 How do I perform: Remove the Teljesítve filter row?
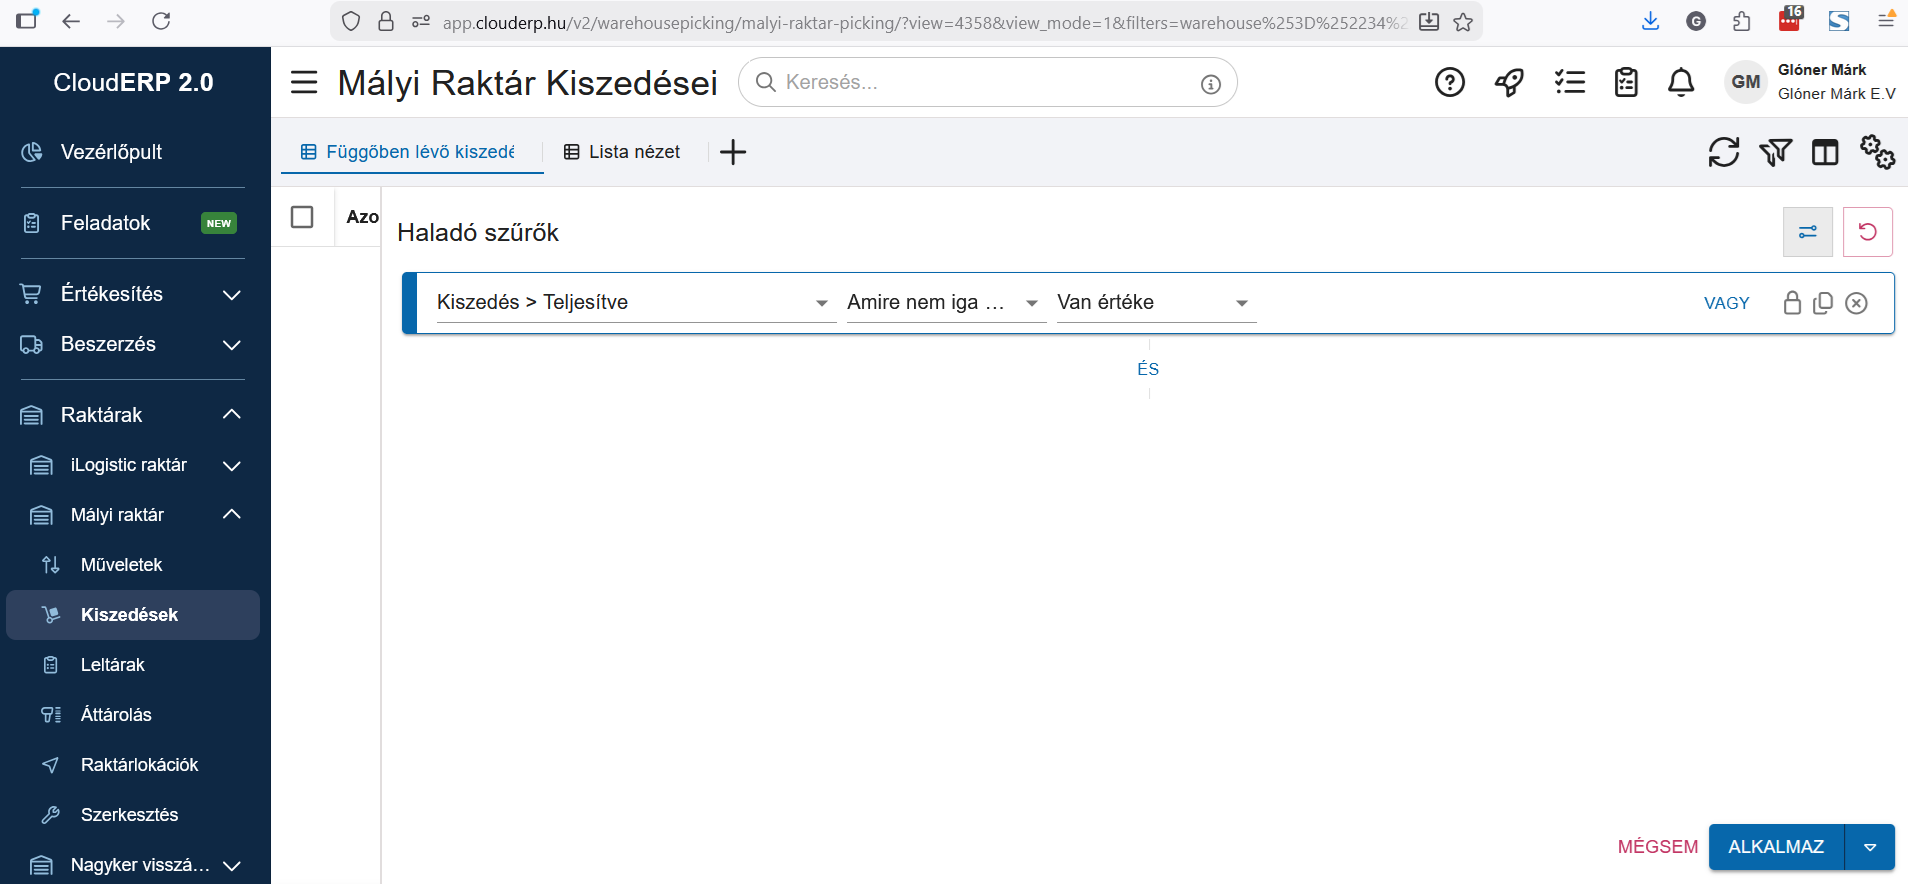[x=1856, y=303]
